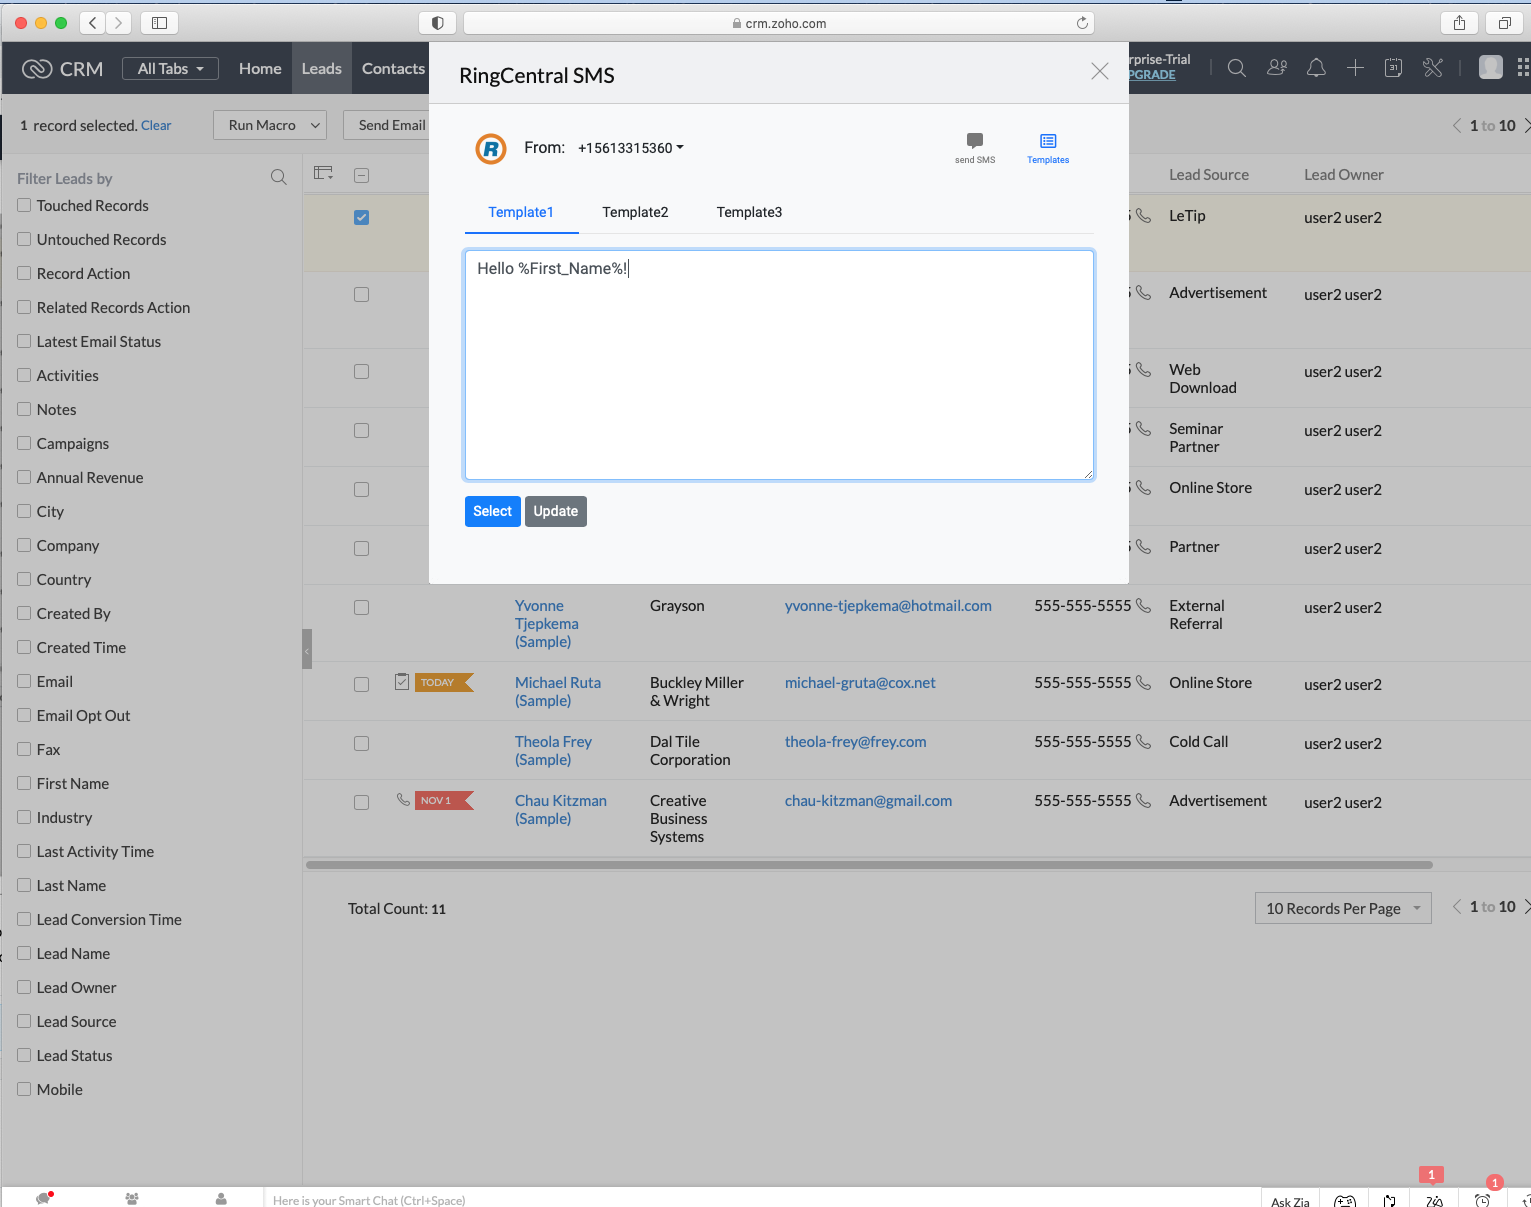Image resolution: width=1531 pixels, height=1207 pixels.
Task: Check Untouched Records filter
Action: 24,239
